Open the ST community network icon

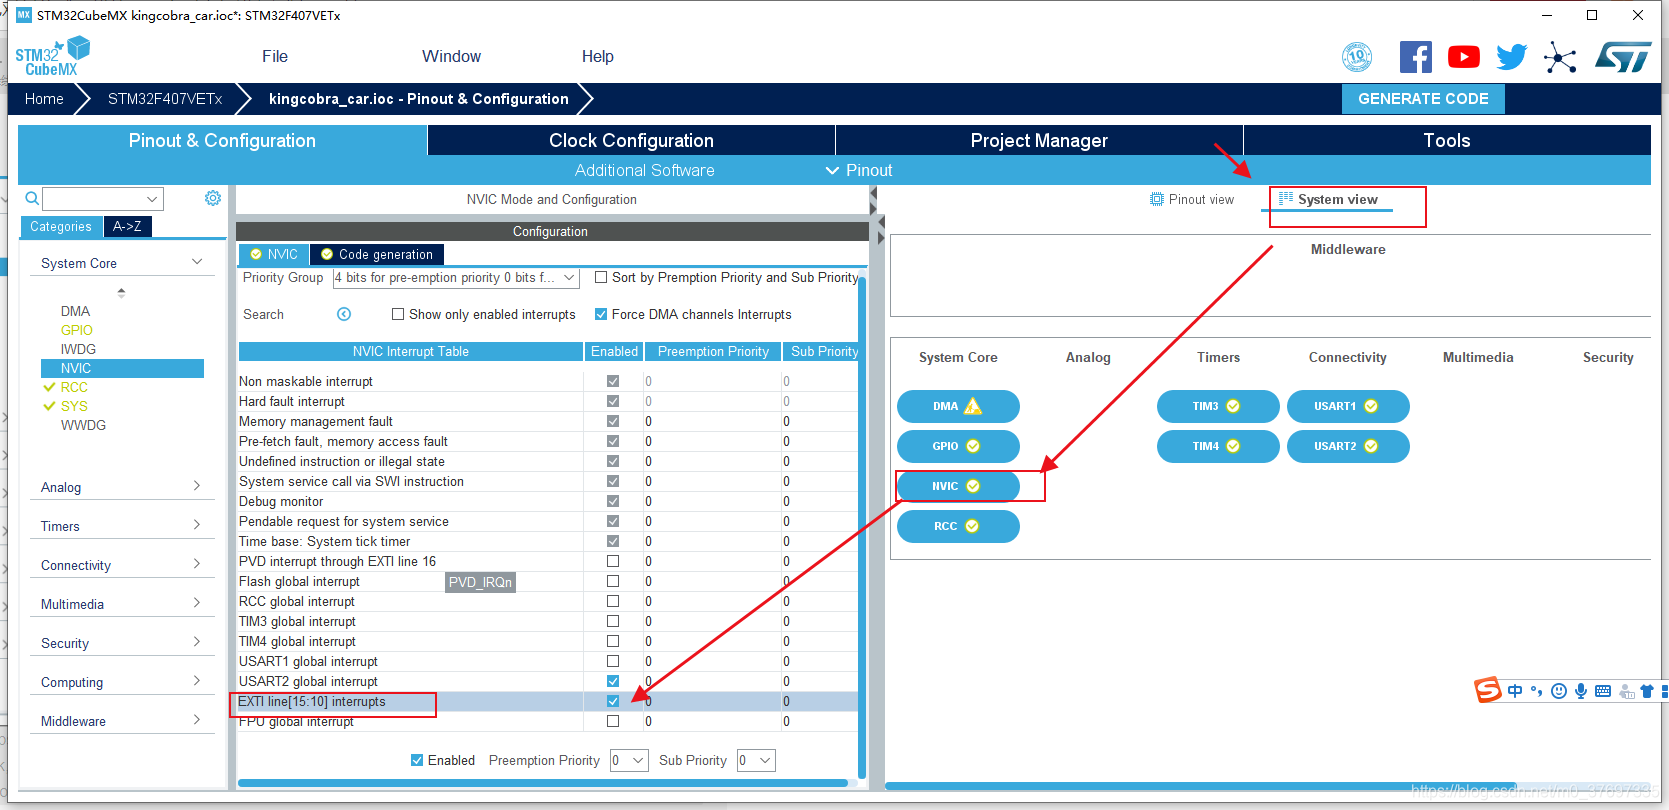[x=1559, y=57]
